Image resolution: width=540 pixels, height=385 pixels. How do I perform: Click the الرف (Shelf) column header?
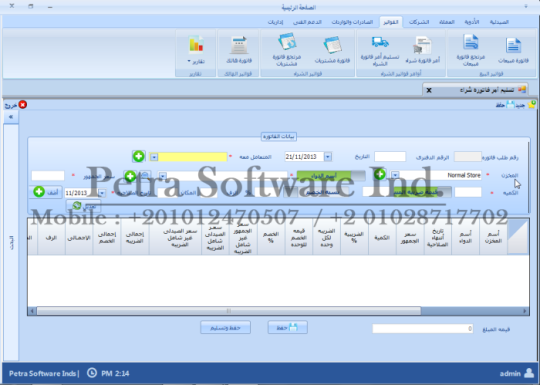click(x=51, y=237)
